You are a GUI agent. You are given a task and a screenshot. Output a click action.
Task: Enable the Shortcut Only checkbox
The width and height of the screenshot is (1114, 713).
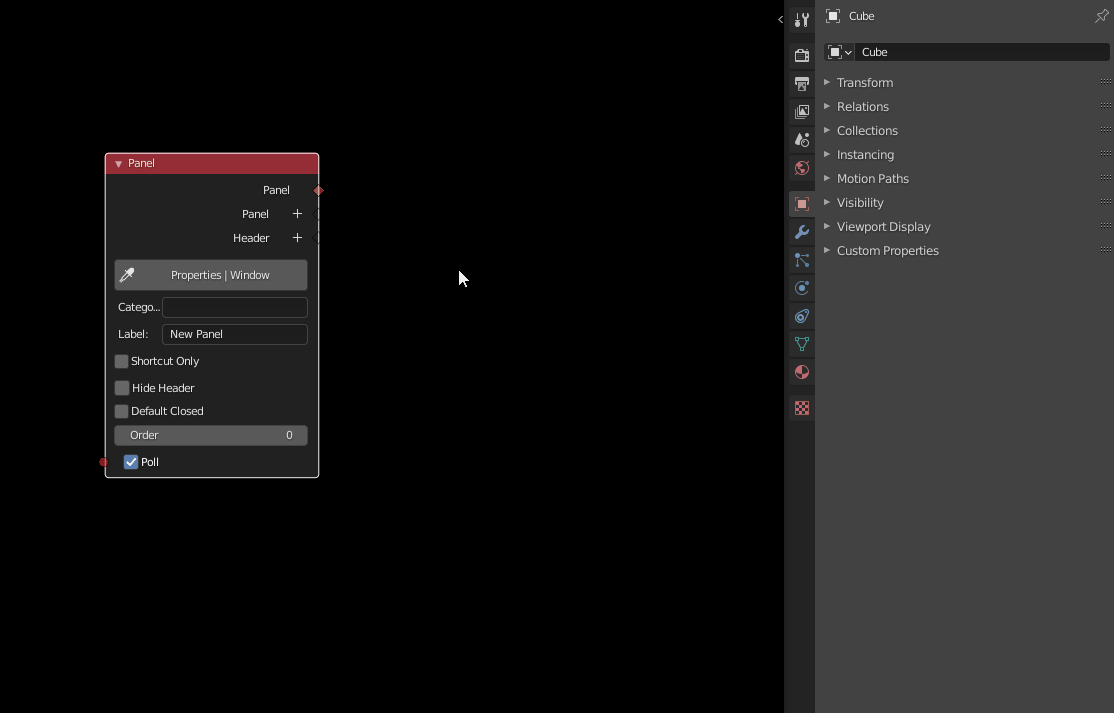coord(121,361)
